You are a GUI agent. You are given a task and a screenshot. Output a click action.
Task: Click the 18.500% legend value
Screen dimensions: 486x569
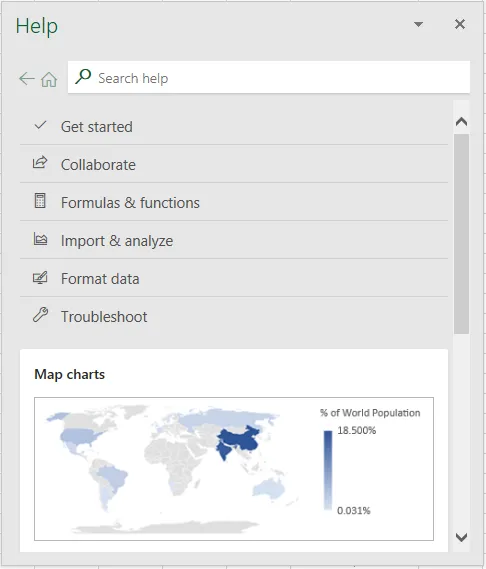[x=356, y=431]
